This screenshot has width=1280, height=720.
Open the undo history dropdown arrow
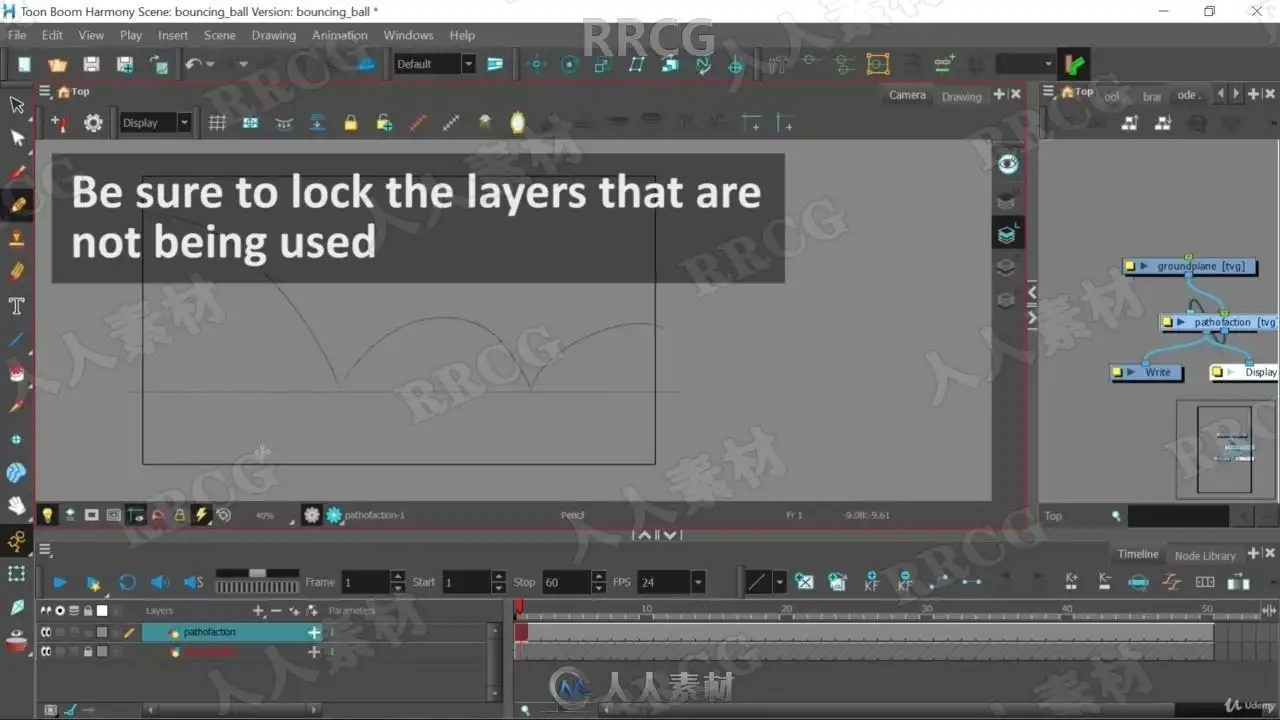point(210,64)
